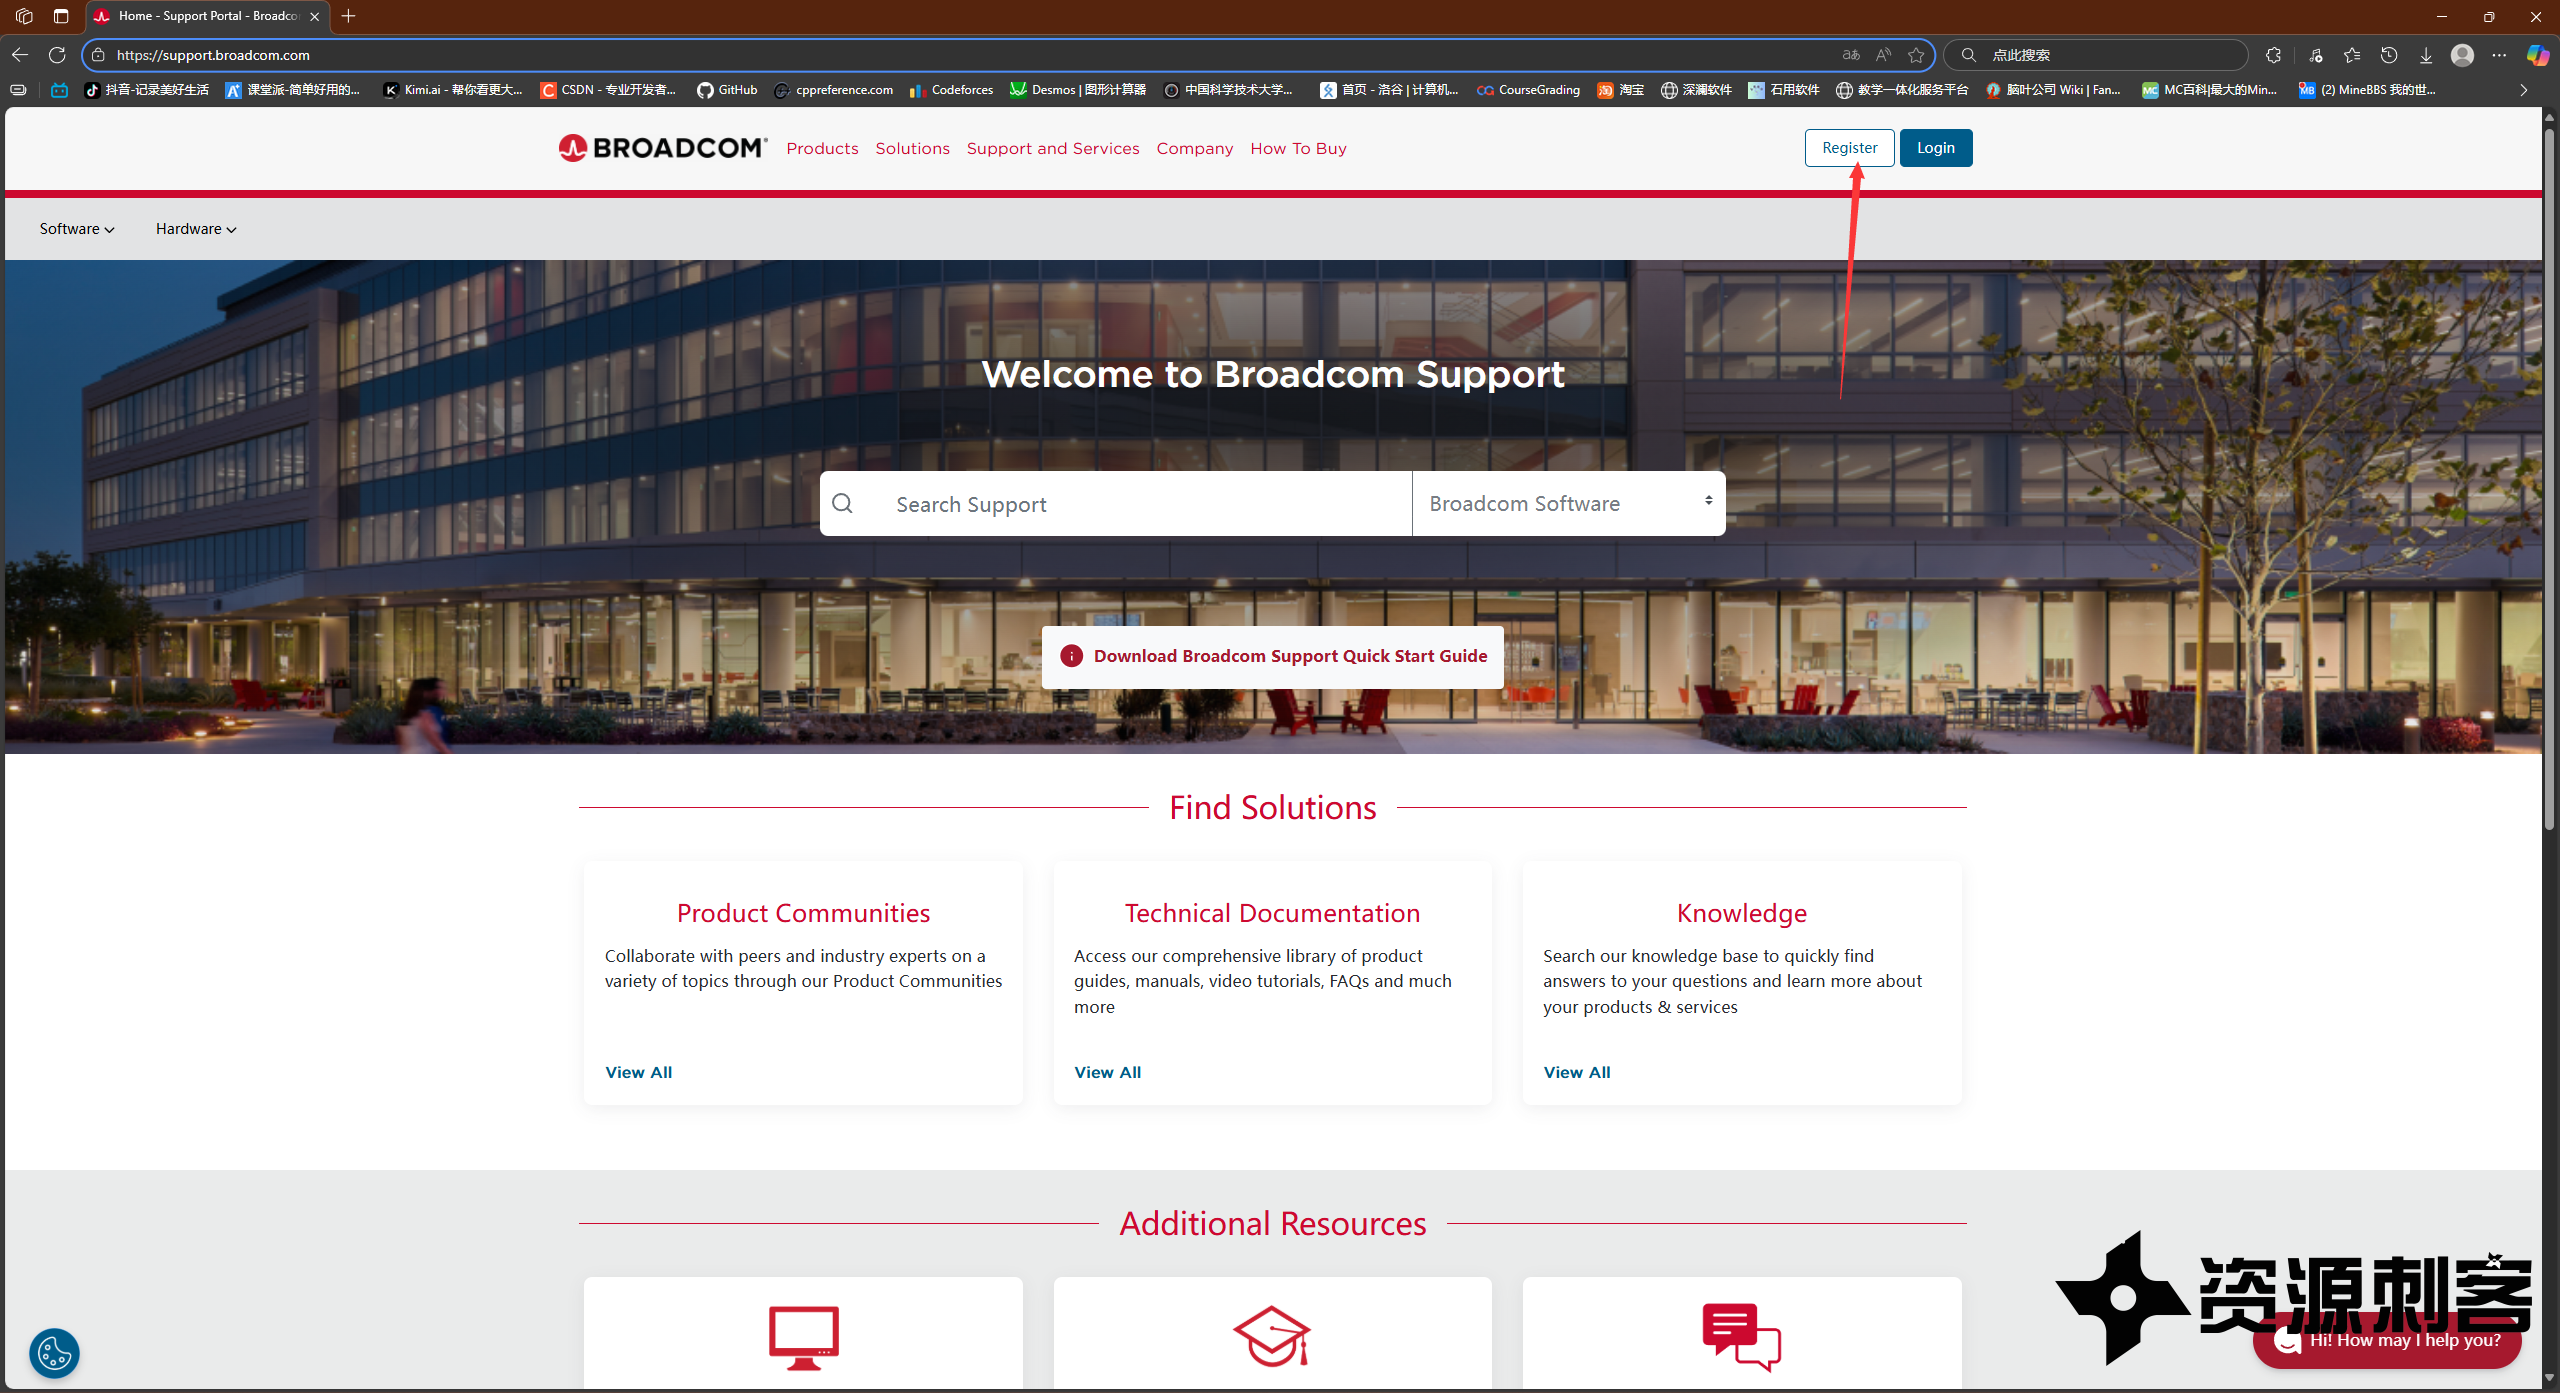Click the graduation cap resource icon

pos(1271,1337)
